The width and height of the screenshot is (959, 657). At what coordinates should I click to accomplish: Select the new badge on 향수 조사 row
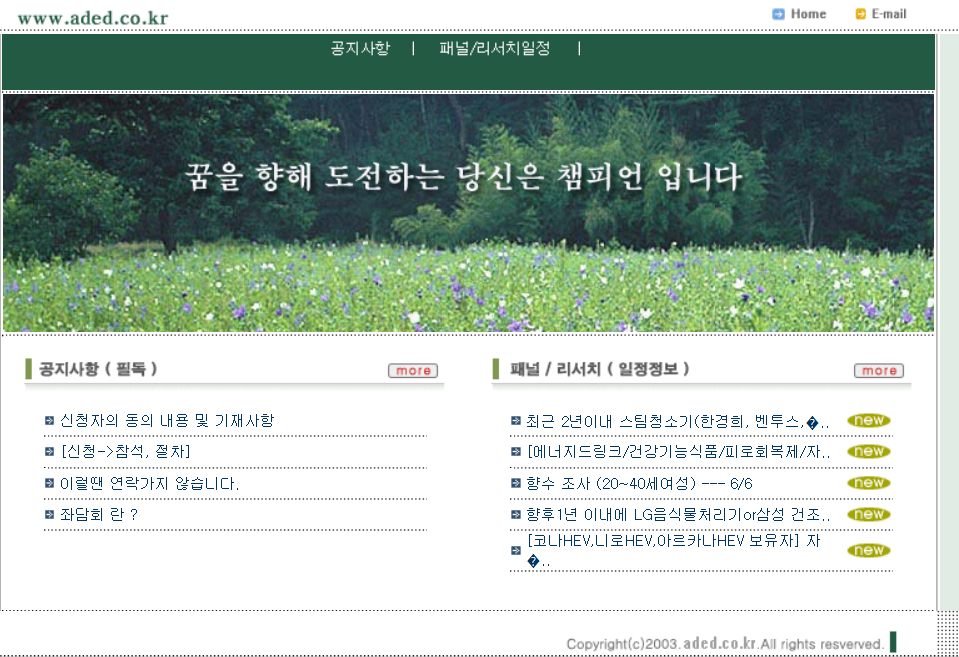868,482
